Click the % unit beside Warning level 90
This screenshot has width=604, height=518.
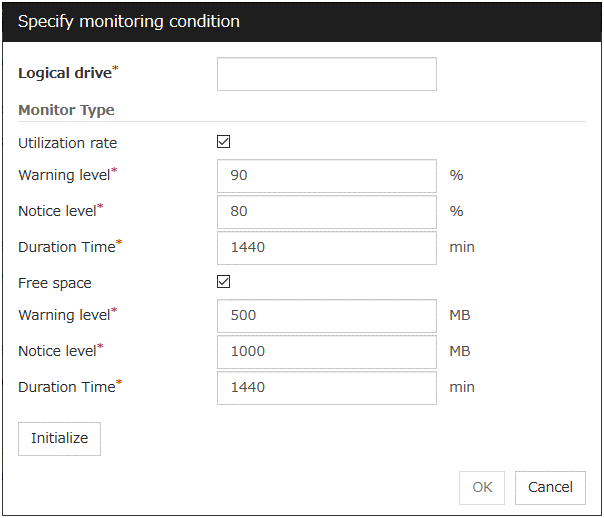point(456,176)
